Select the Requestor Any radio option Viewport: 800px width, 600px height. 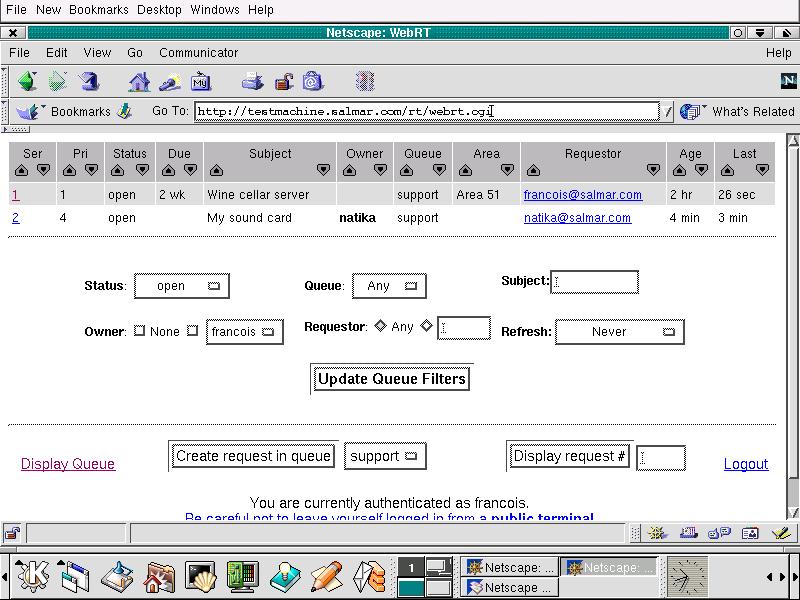[380, 326]
